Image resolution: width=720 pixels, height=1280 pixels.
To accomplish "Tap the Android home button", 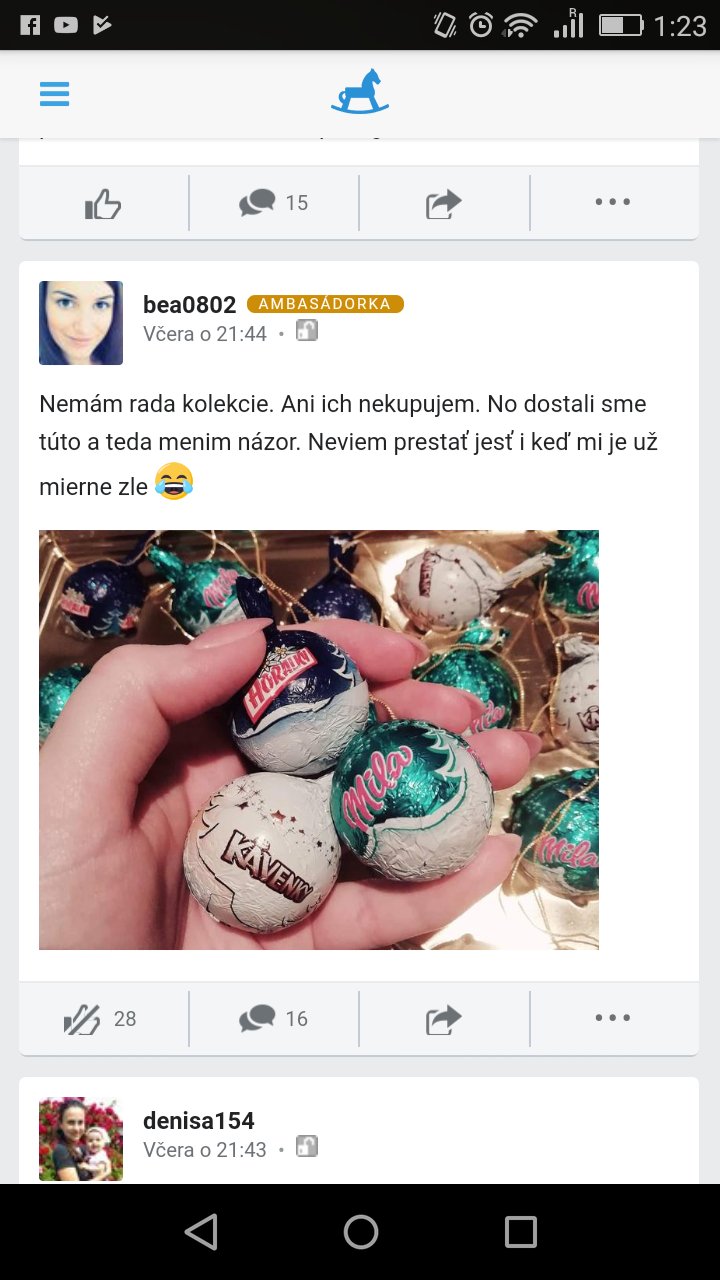I will [361, 1232].
